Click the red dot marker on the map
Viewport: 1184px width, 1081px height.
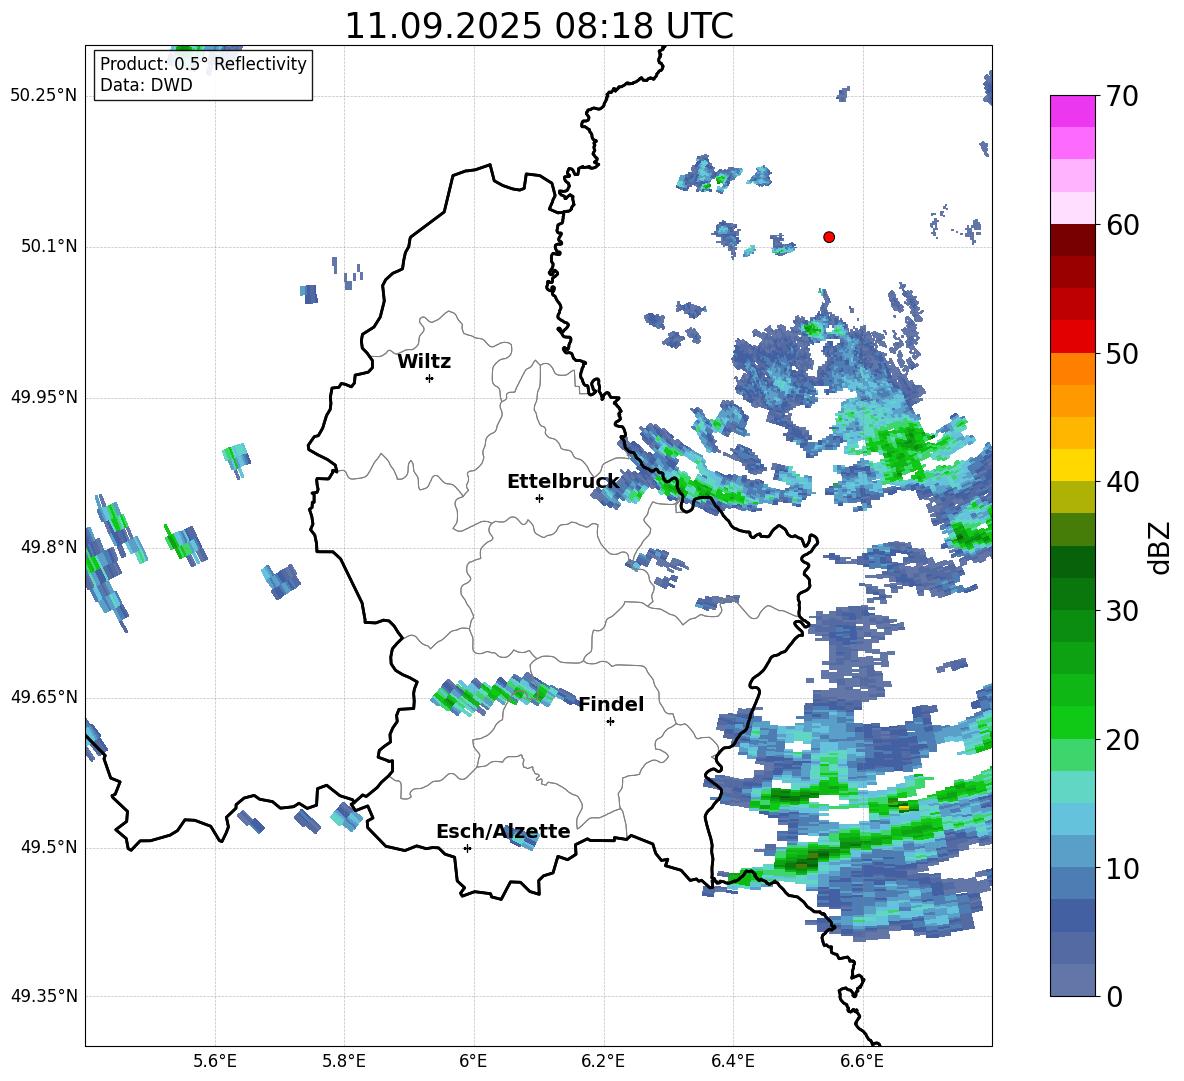(x=829, y=237)
